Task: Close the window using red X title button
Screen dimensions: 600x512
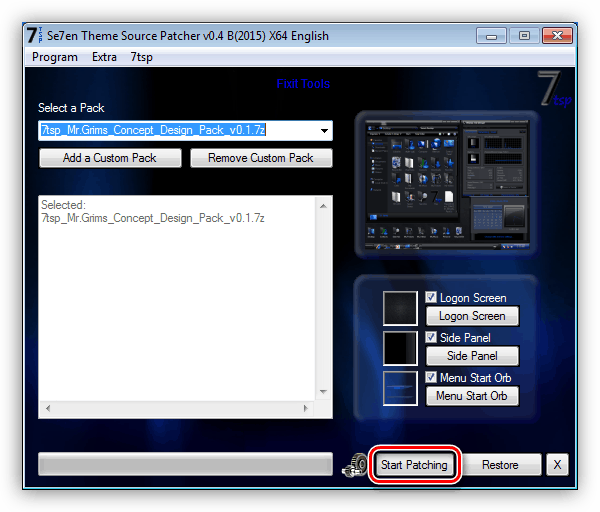Action: click(557, 36)
